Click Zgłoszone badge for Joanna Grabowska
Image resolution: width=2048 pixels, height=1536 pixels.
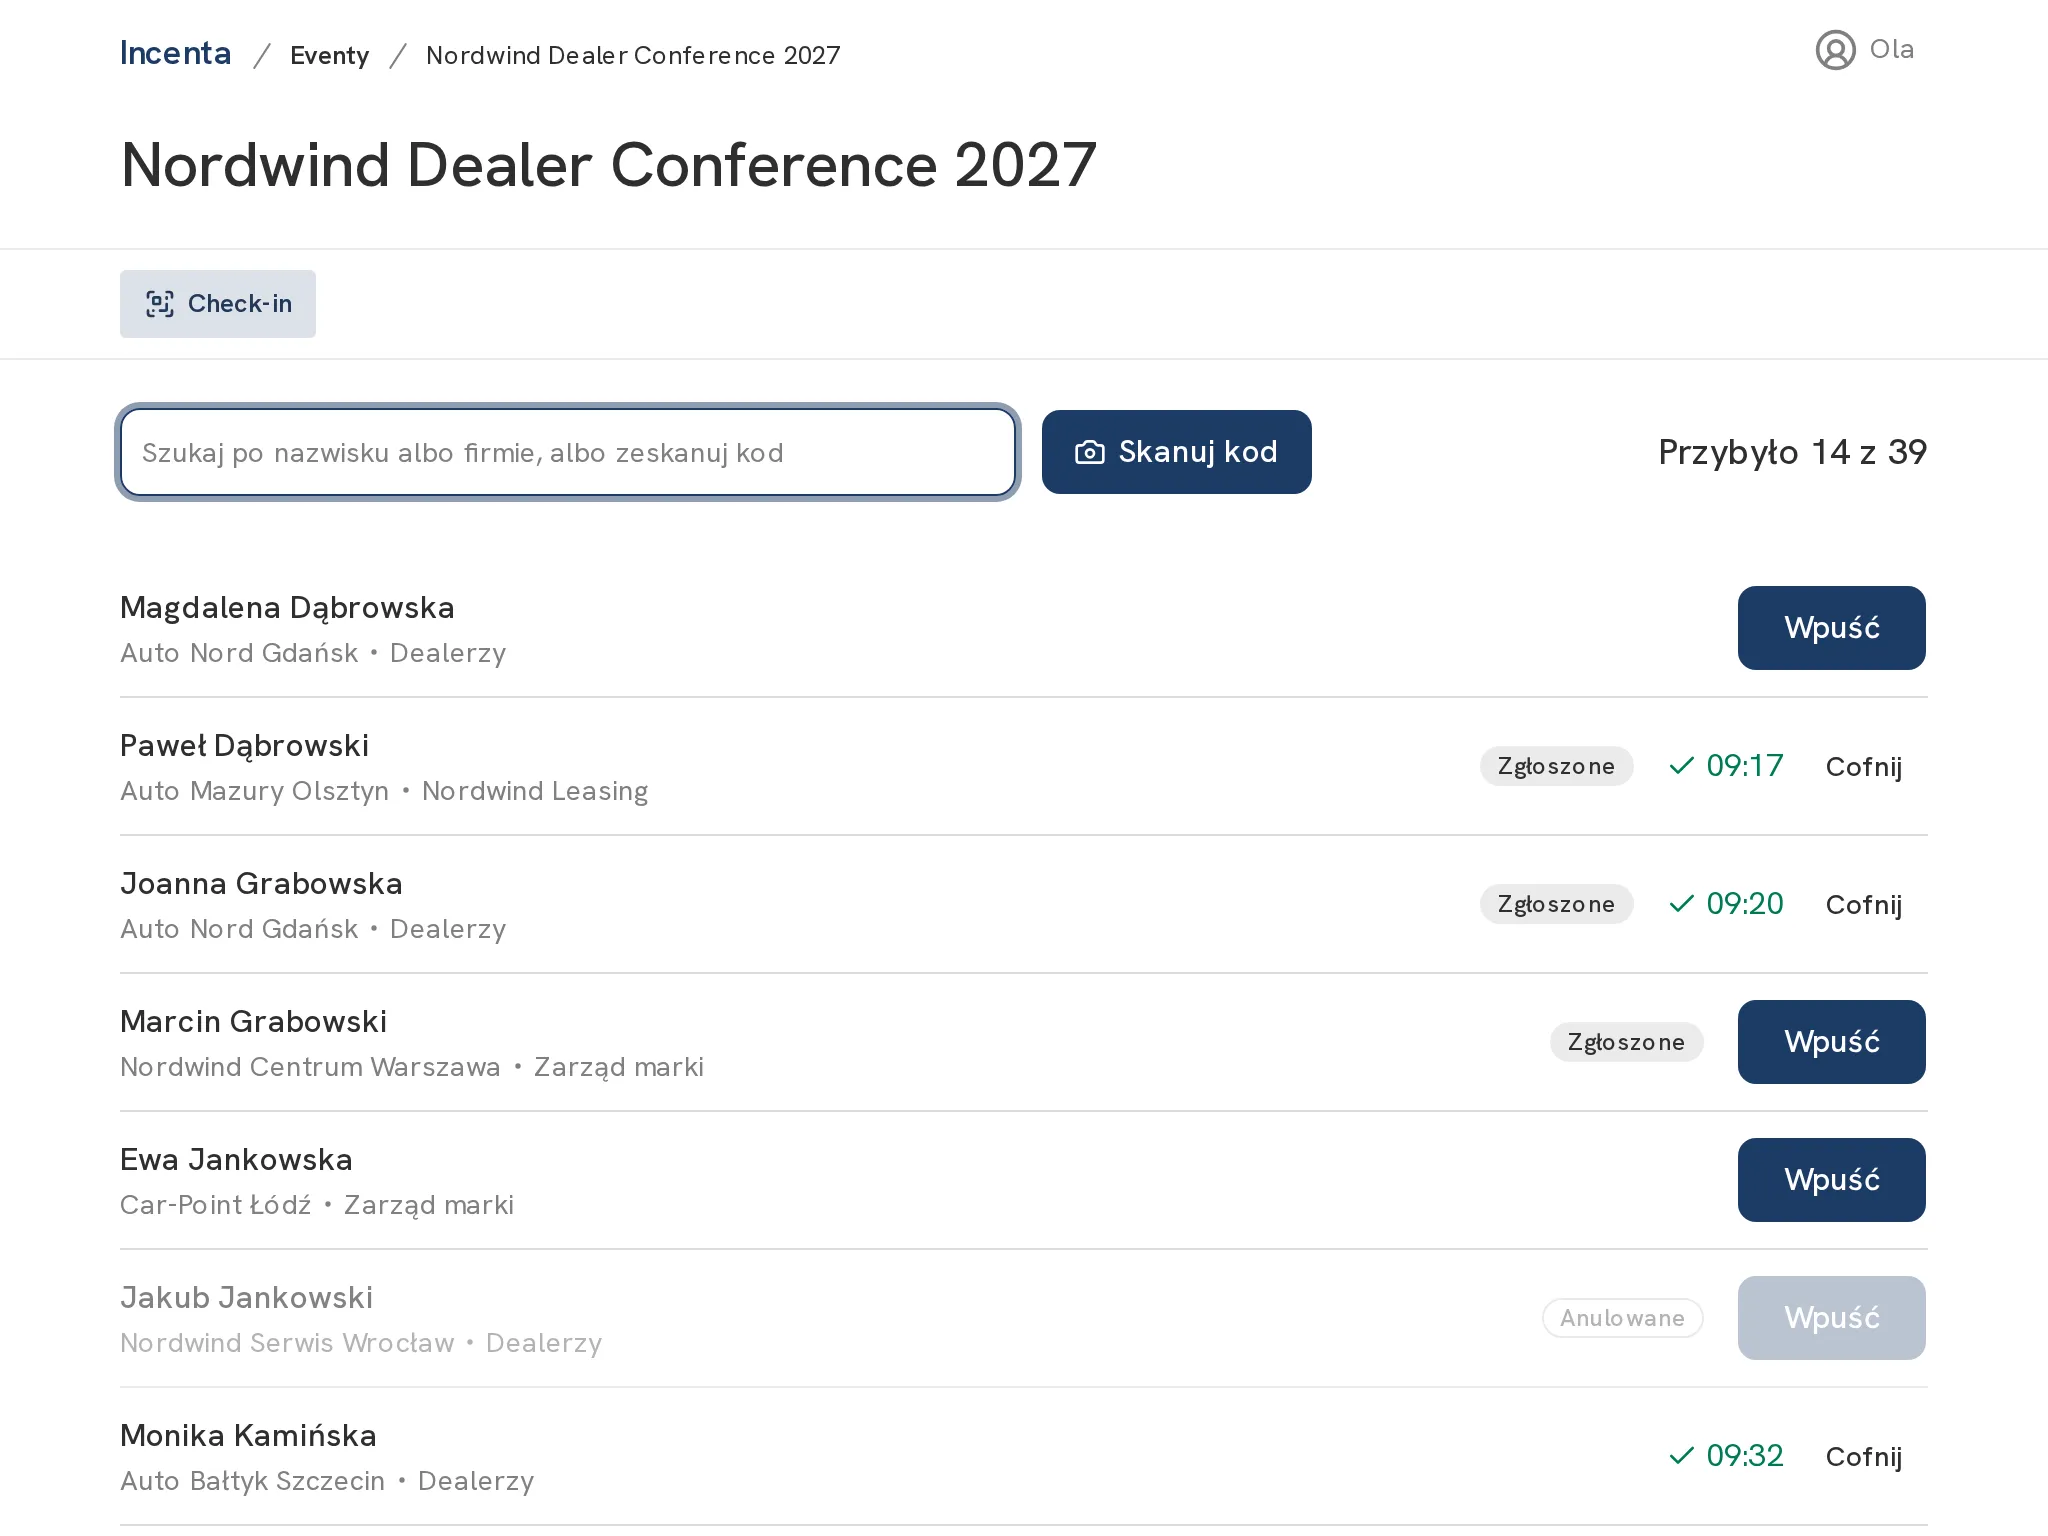point(1557,904)
